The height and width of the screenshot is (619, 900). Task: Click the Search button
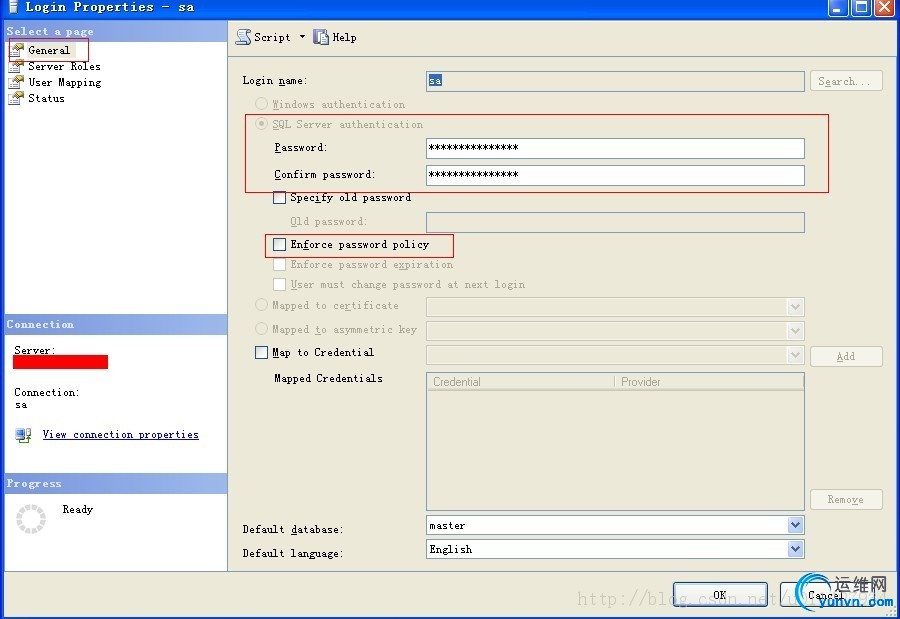pos(846,81)
